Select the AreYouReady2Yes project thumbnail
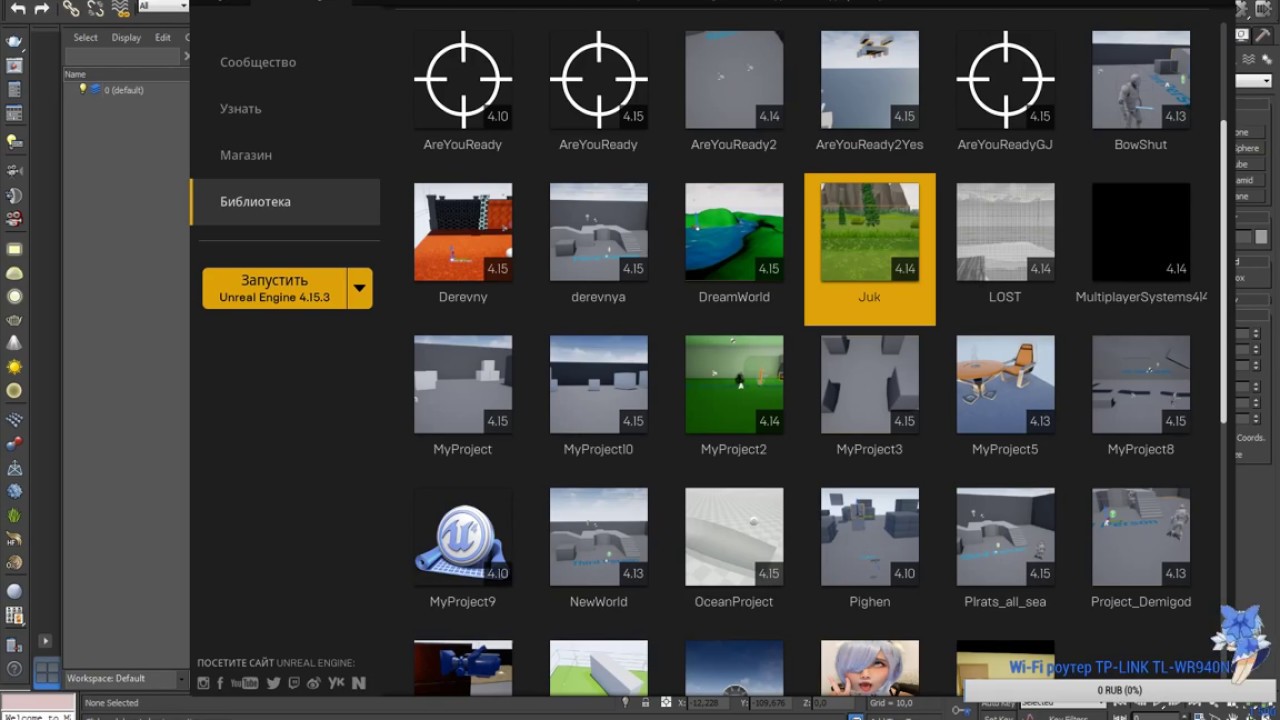Image resolution: width=1280 pixels, height=720 pixels. point(870,80)
